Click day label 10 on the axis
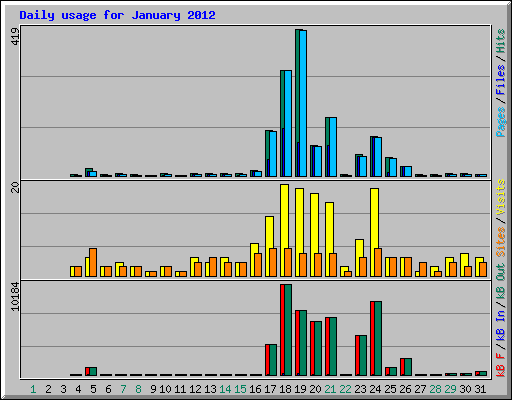This screenshot has height=400, width=512. pos(165,389)
